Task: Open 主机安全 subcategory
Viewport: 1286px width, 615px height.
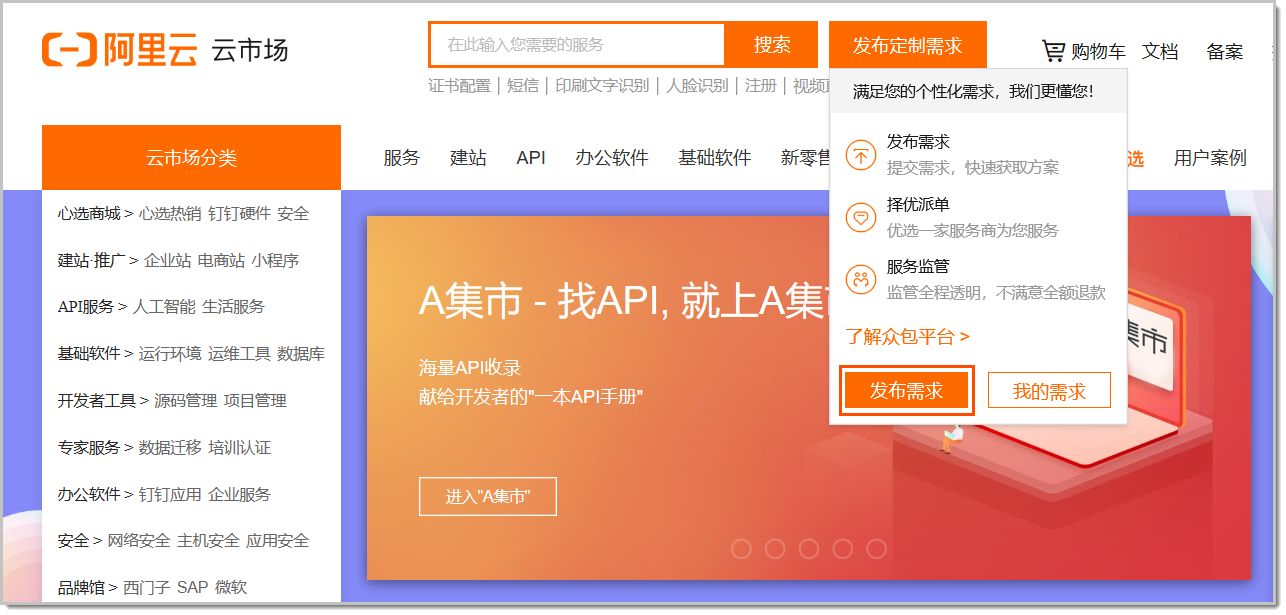Action: tap(208, 541)
